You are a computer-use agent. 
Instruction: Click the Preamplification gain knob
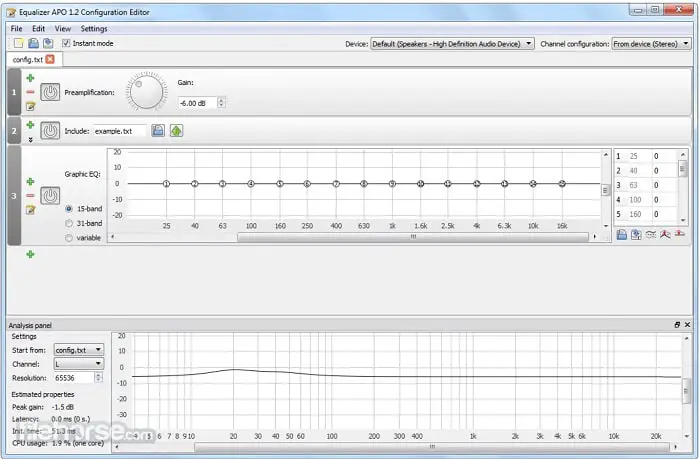coord(146,92)
